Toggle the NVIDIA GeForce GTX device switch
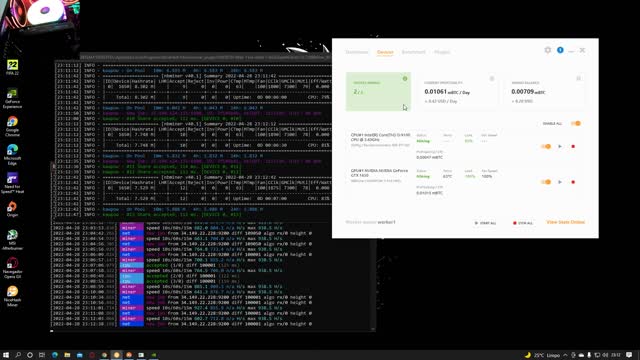The height and width of the screenshot is (360, 640). point(546,182)
